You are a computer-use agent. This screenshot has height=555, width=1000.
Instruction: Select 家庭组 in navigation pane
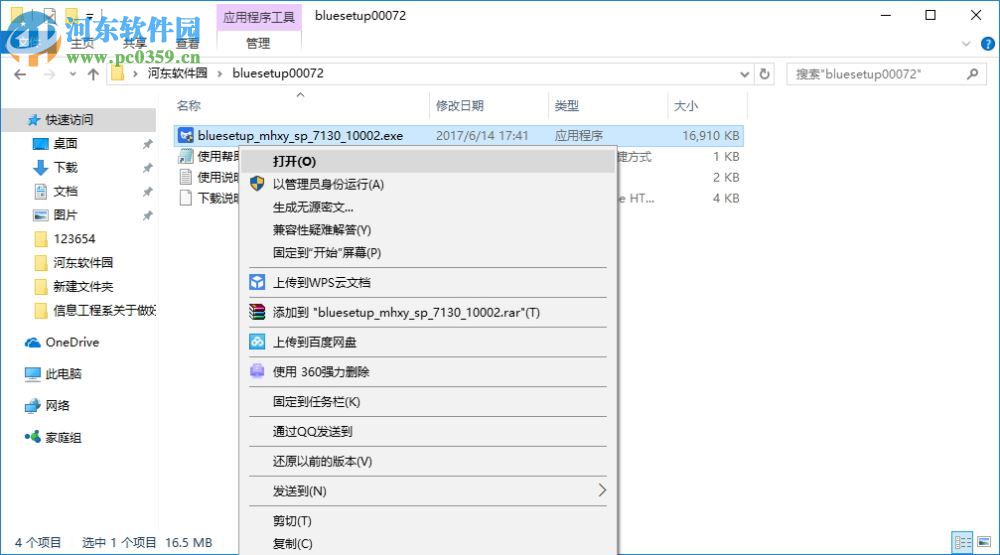pyautogui.click(x=63, y=438)
